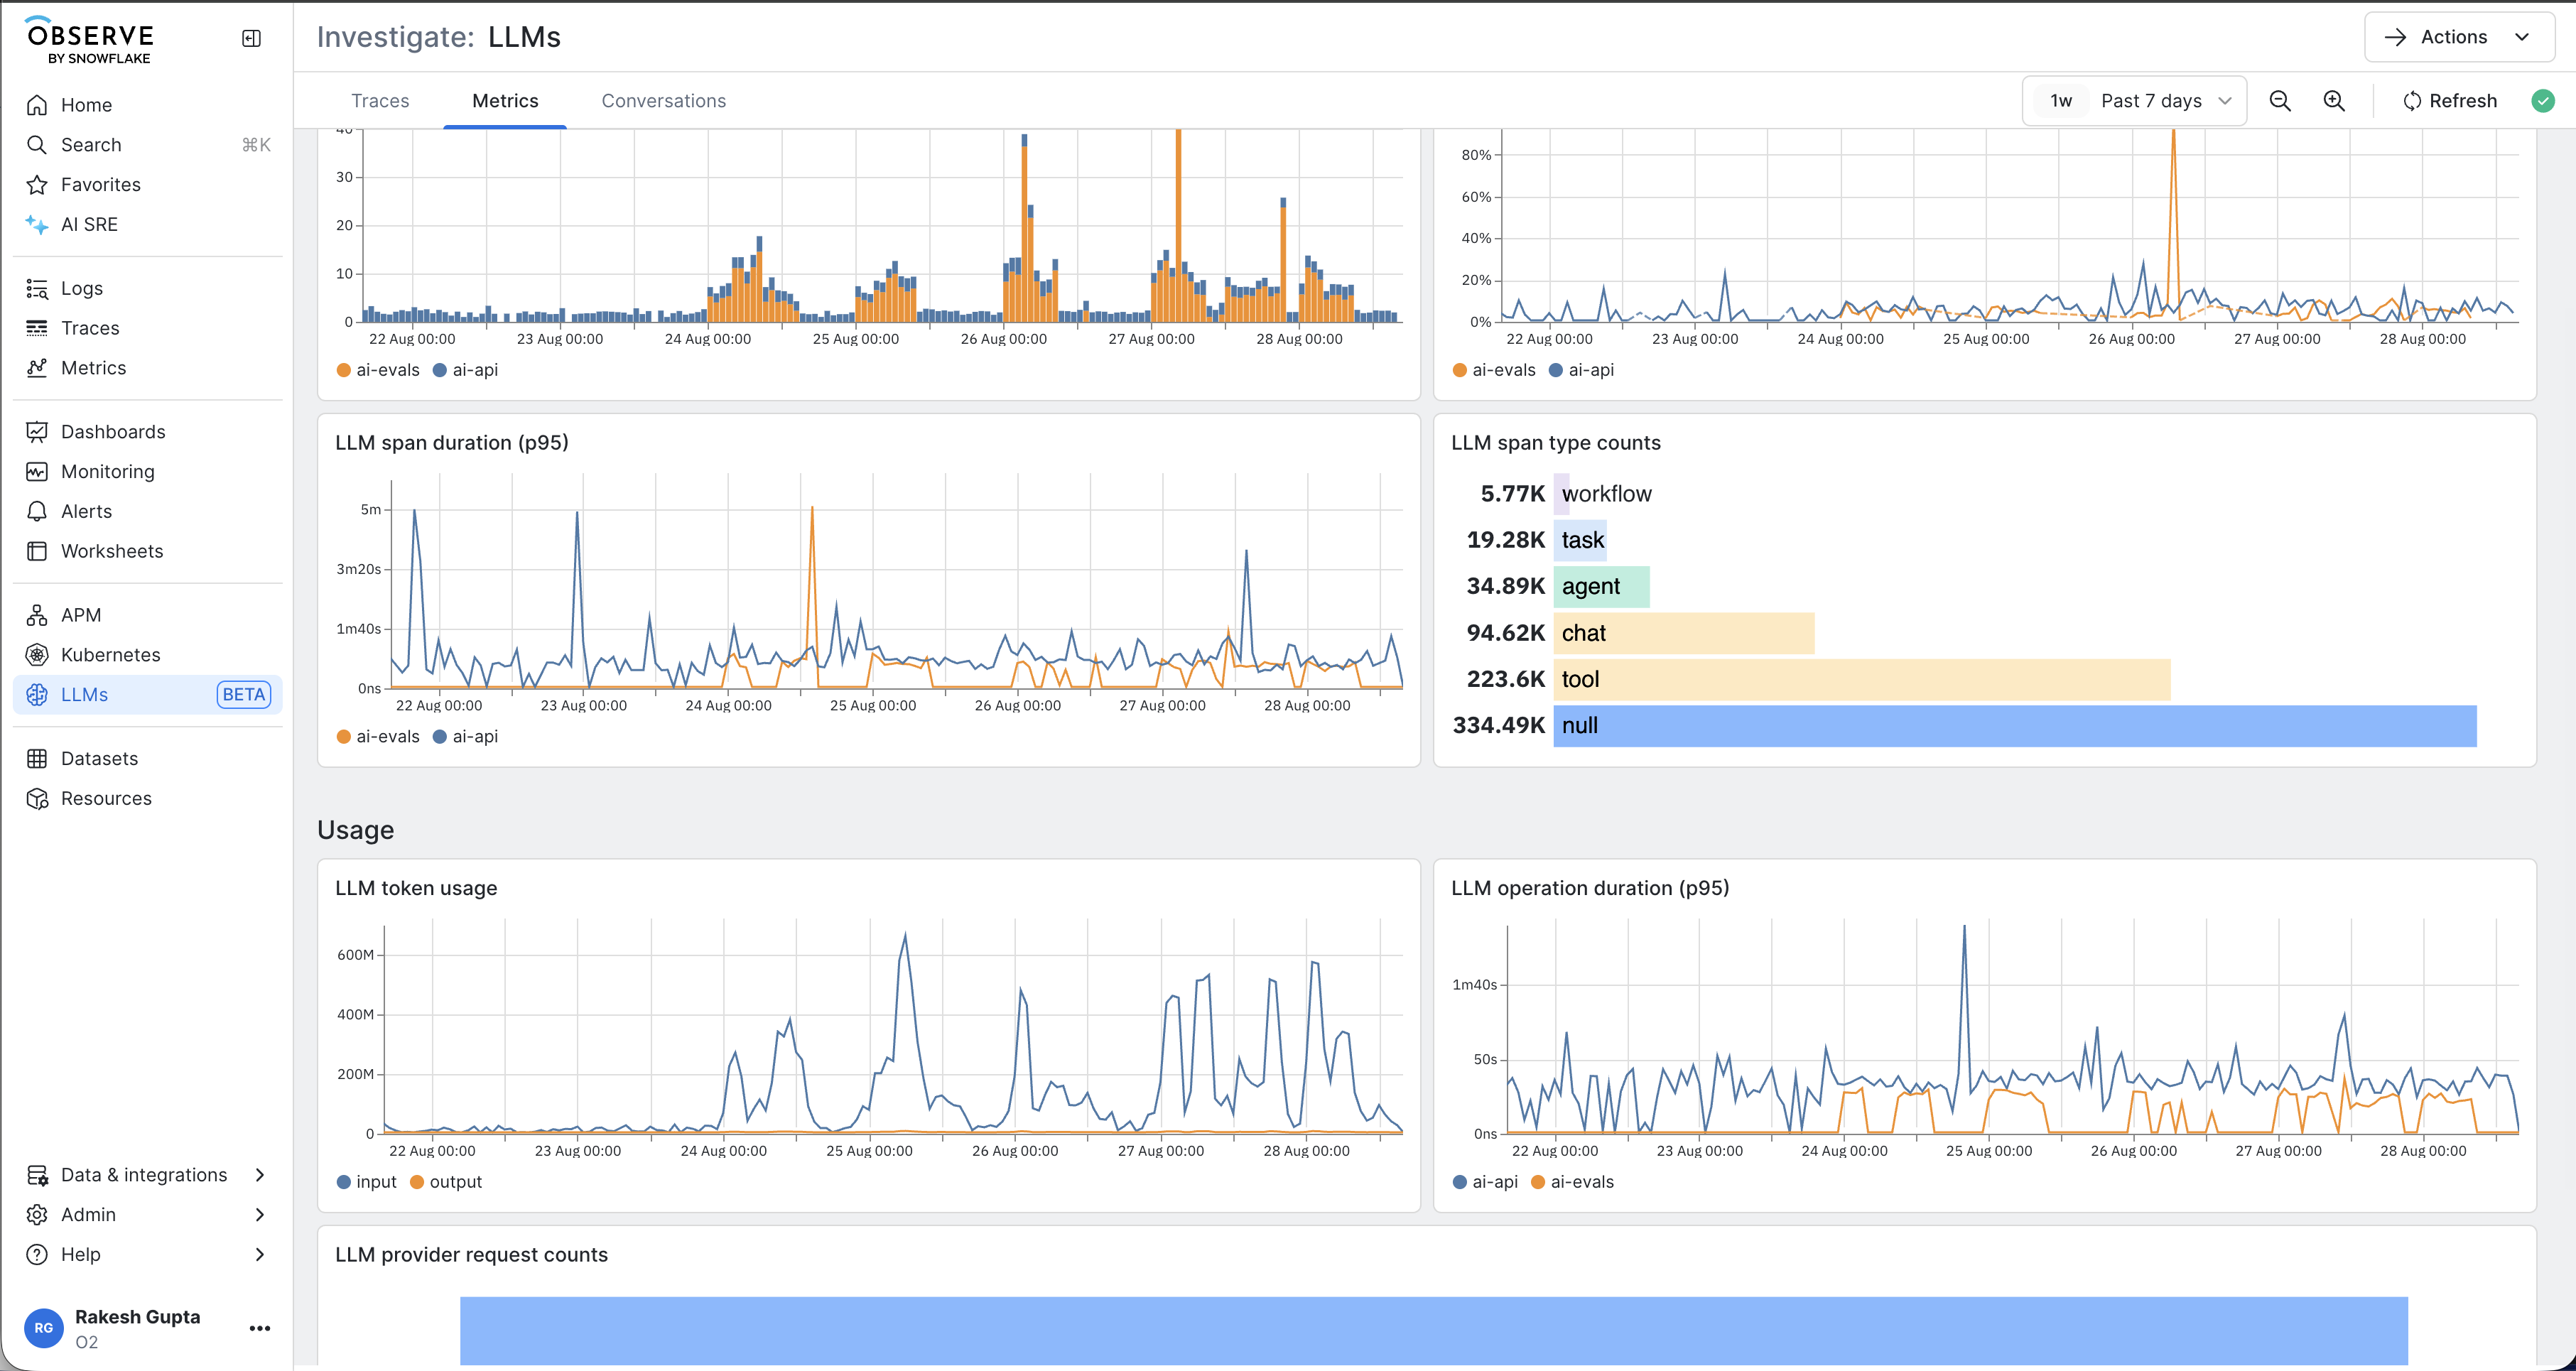The image size is (2576, 1371).
Task: Click the chat bar in span type counts
Action: click(1684, 633)
